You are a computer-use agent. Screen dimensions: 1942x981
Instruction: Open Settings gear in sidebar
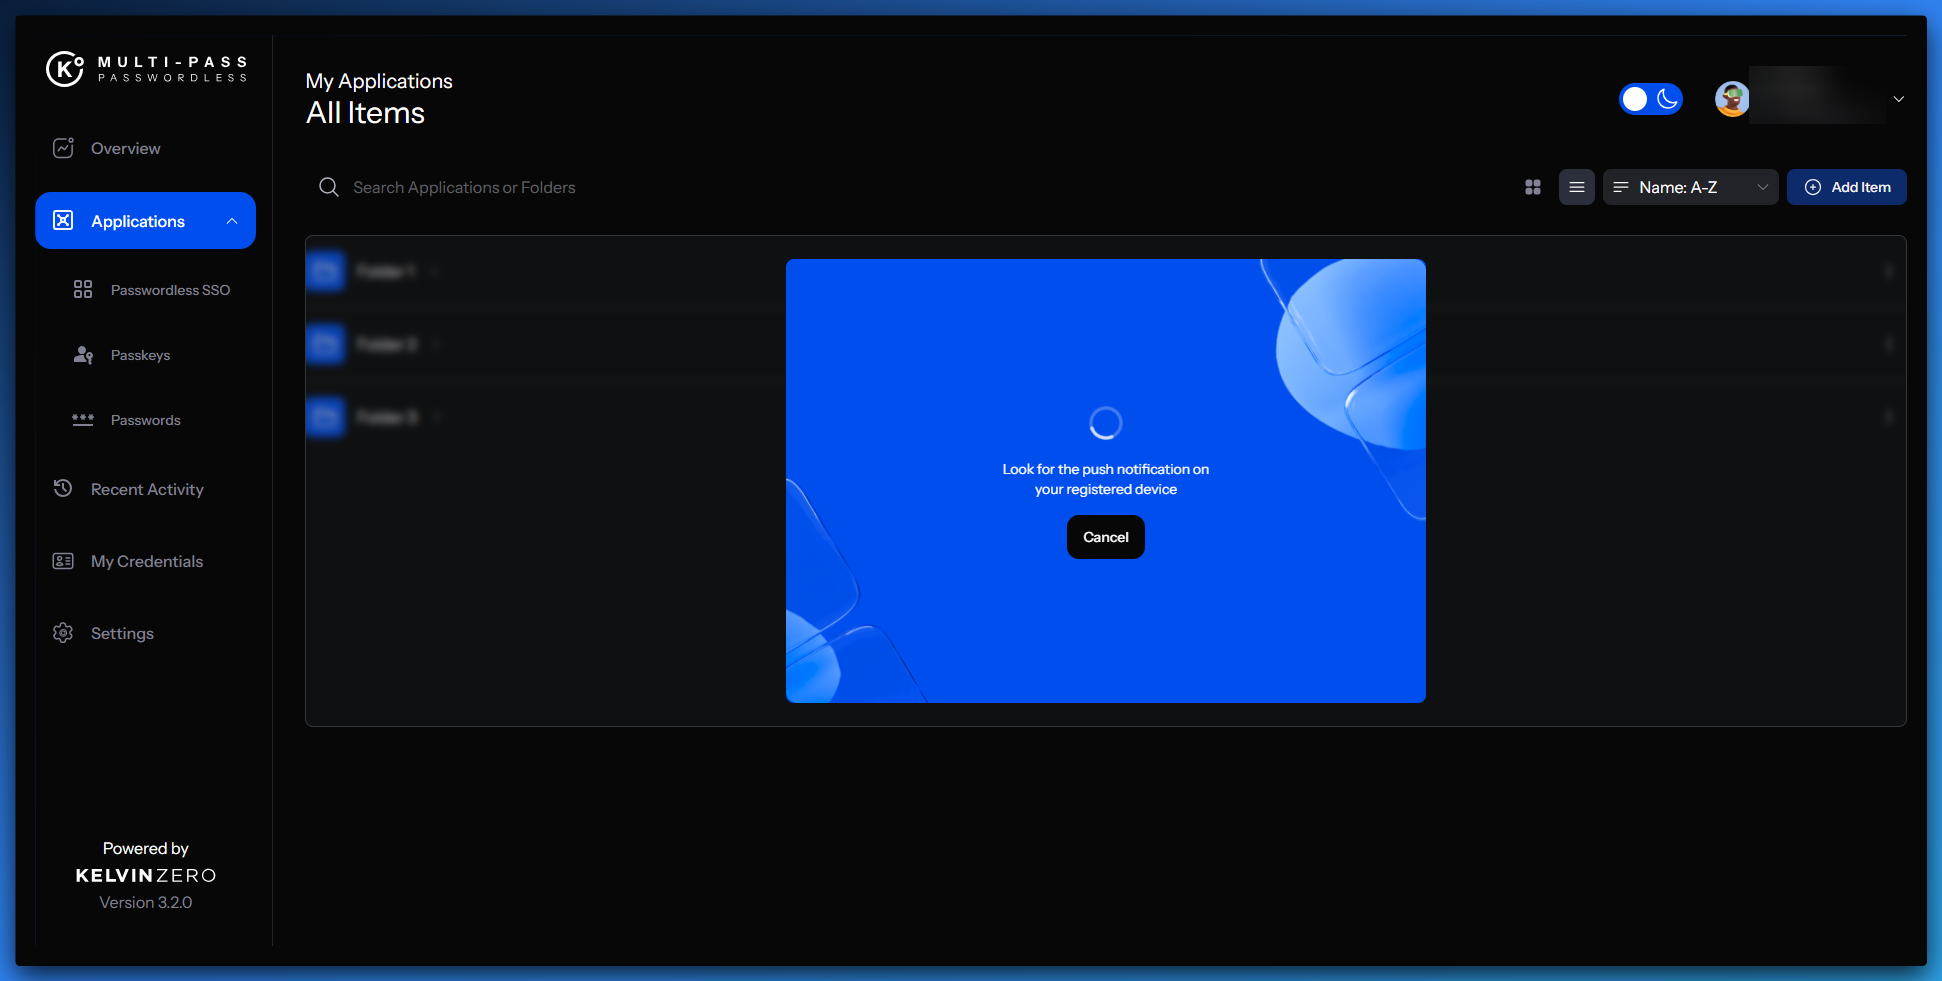point(63,633)
